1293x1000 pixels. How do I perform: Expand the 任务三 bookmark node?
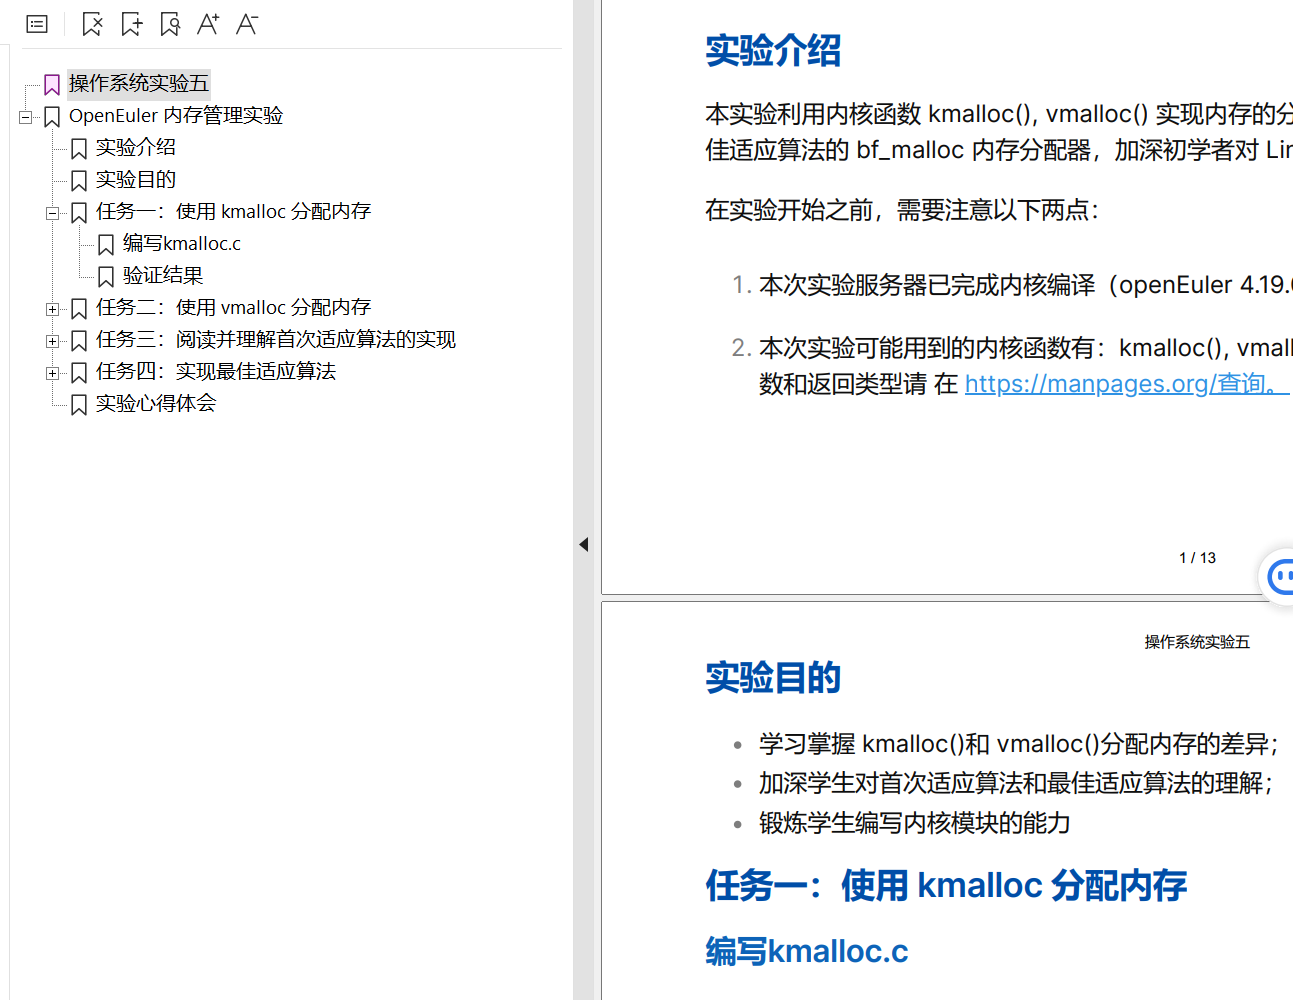(x=52, y=341)
